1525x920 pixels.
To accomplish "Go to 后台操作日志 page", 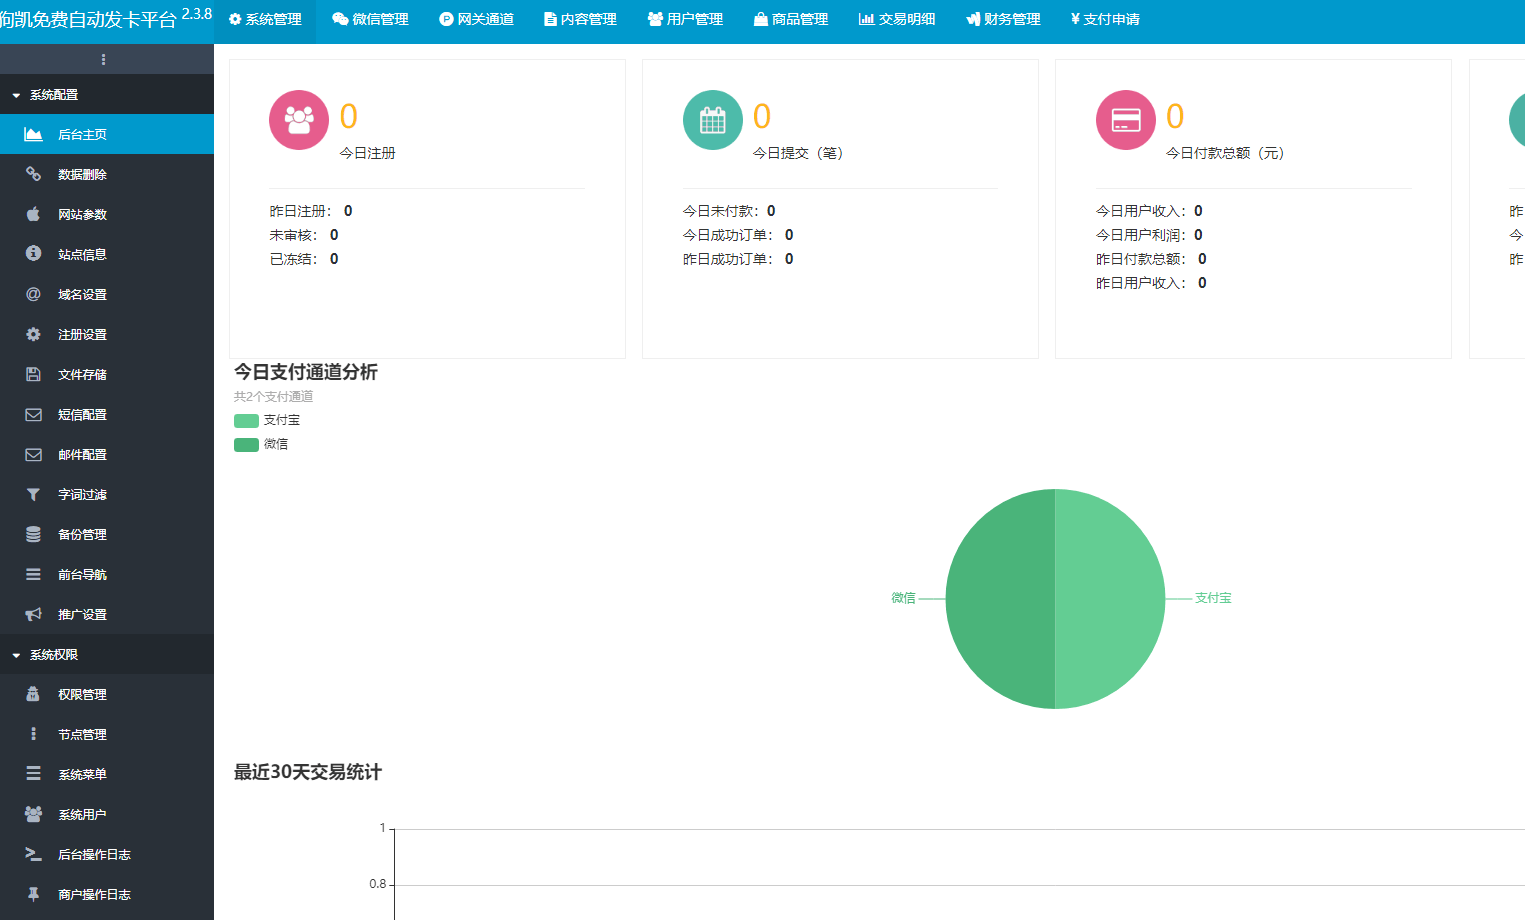I will 94,854.
